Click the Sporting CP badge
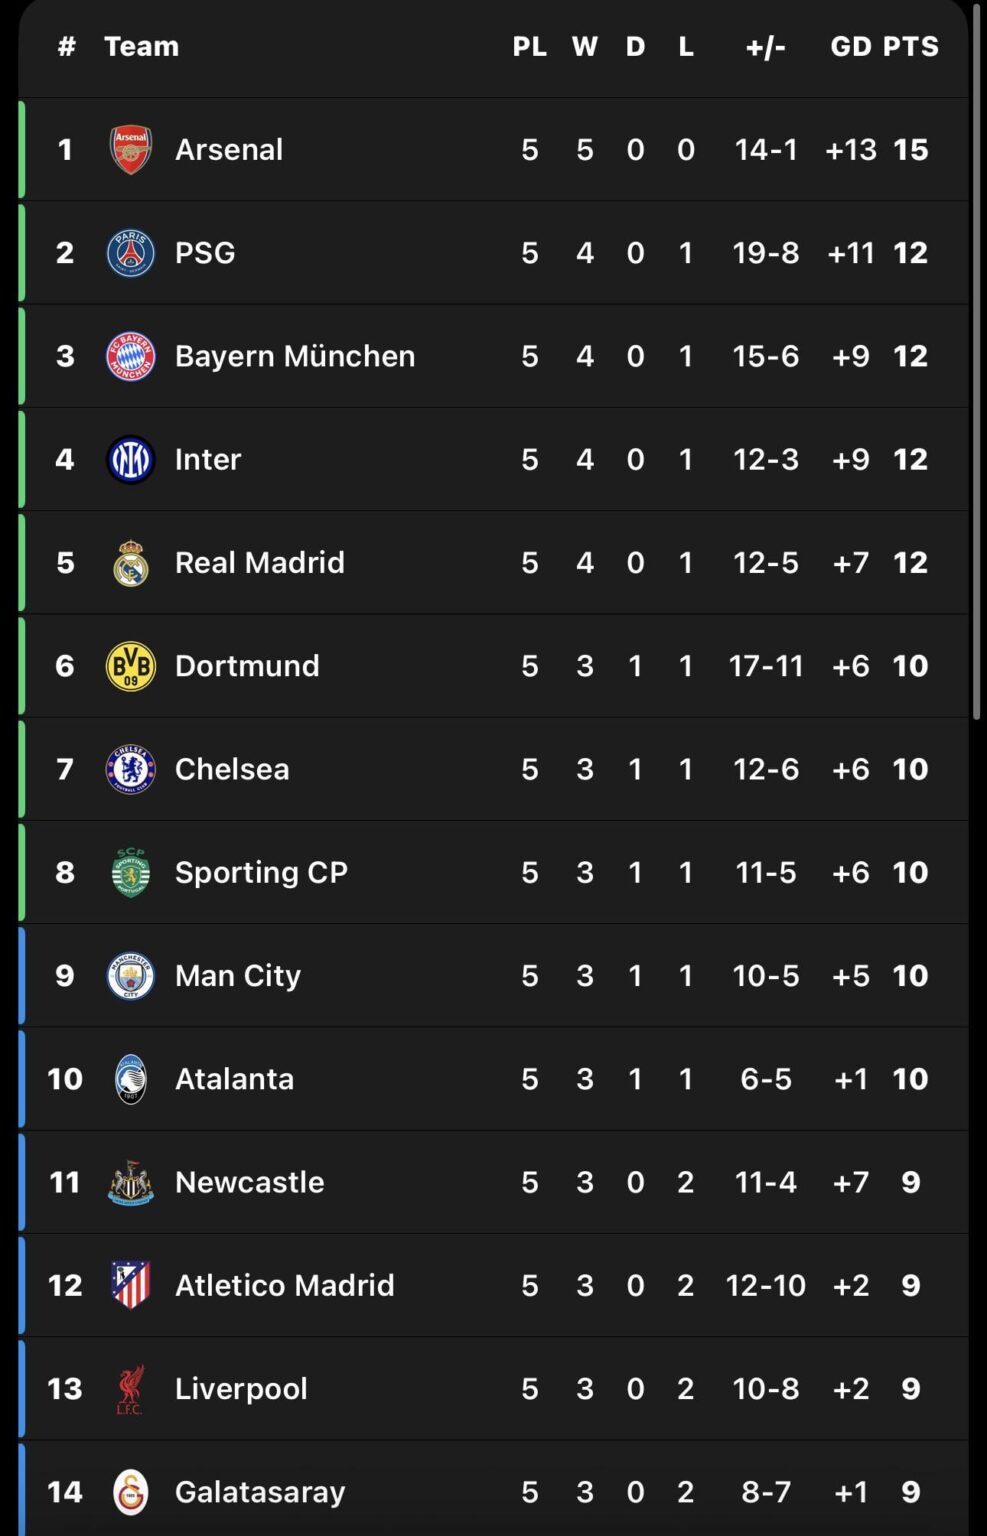987x1536 pixels. tap(130, 871)
